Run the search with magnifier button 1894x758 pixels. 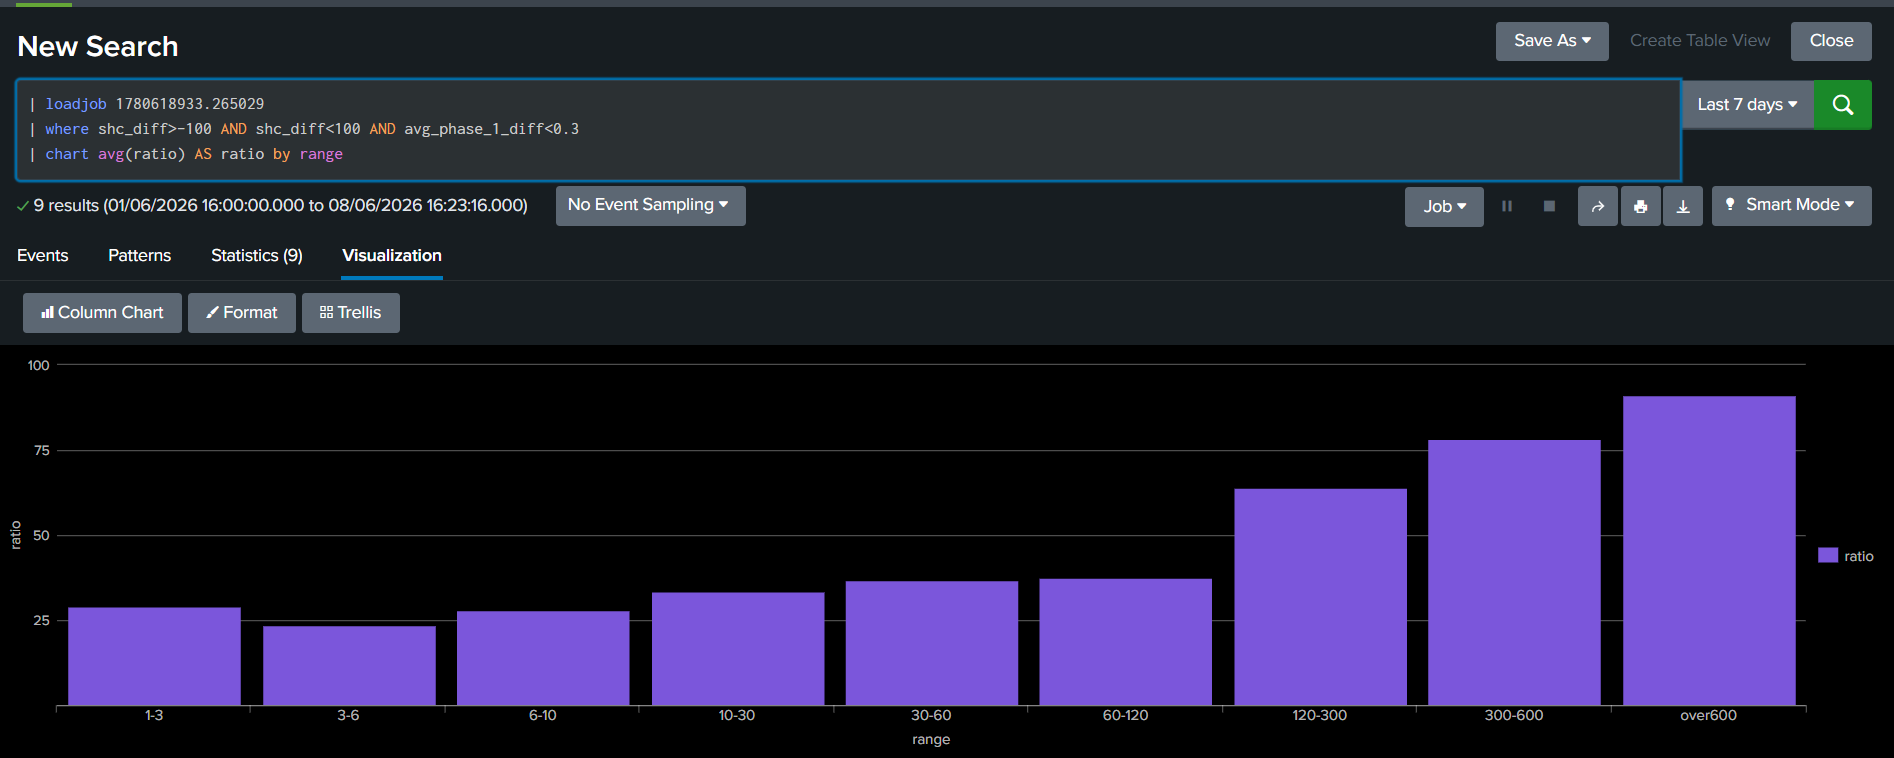pyautogui.click(x=1842, y=105)
